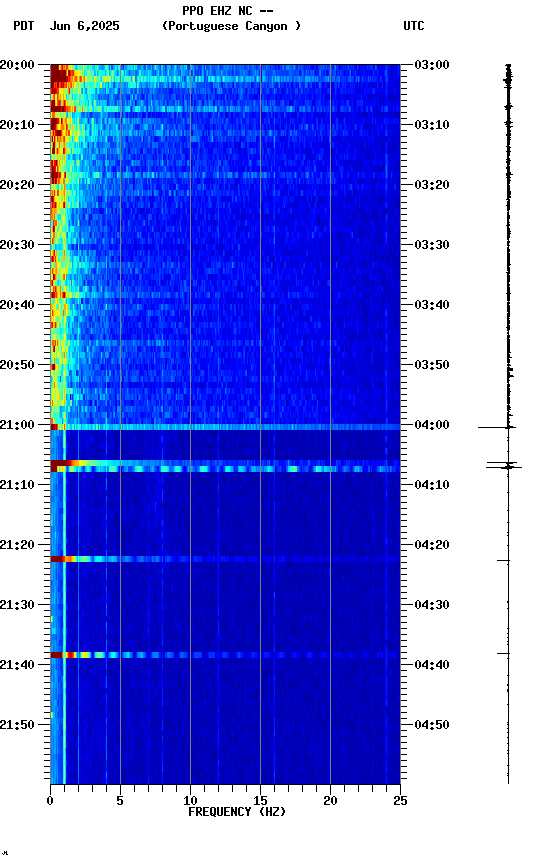Click the 04:40 UTC time label
The height and width of the screenshot is (864, 552).
coord(432,665)
